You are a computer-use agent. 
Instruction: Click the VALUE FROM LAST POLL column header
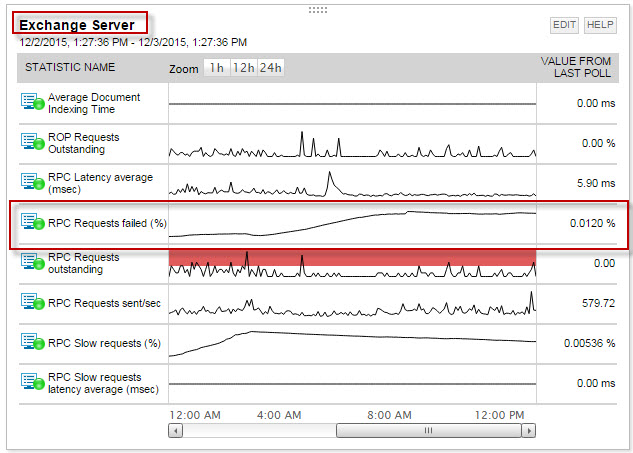click(576, 67)
